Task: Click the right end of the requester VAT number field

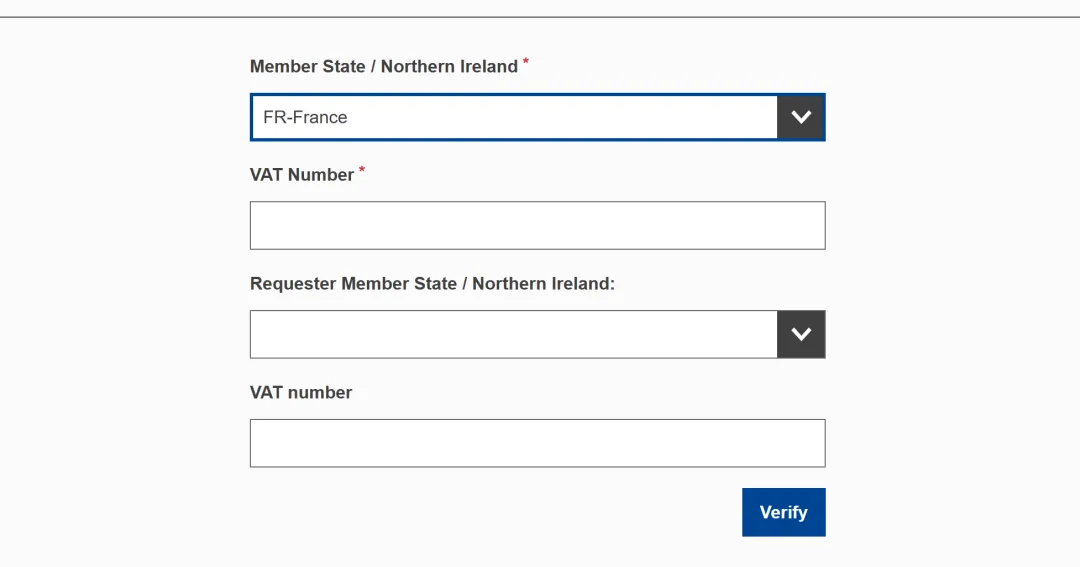Action: (812, 443)
